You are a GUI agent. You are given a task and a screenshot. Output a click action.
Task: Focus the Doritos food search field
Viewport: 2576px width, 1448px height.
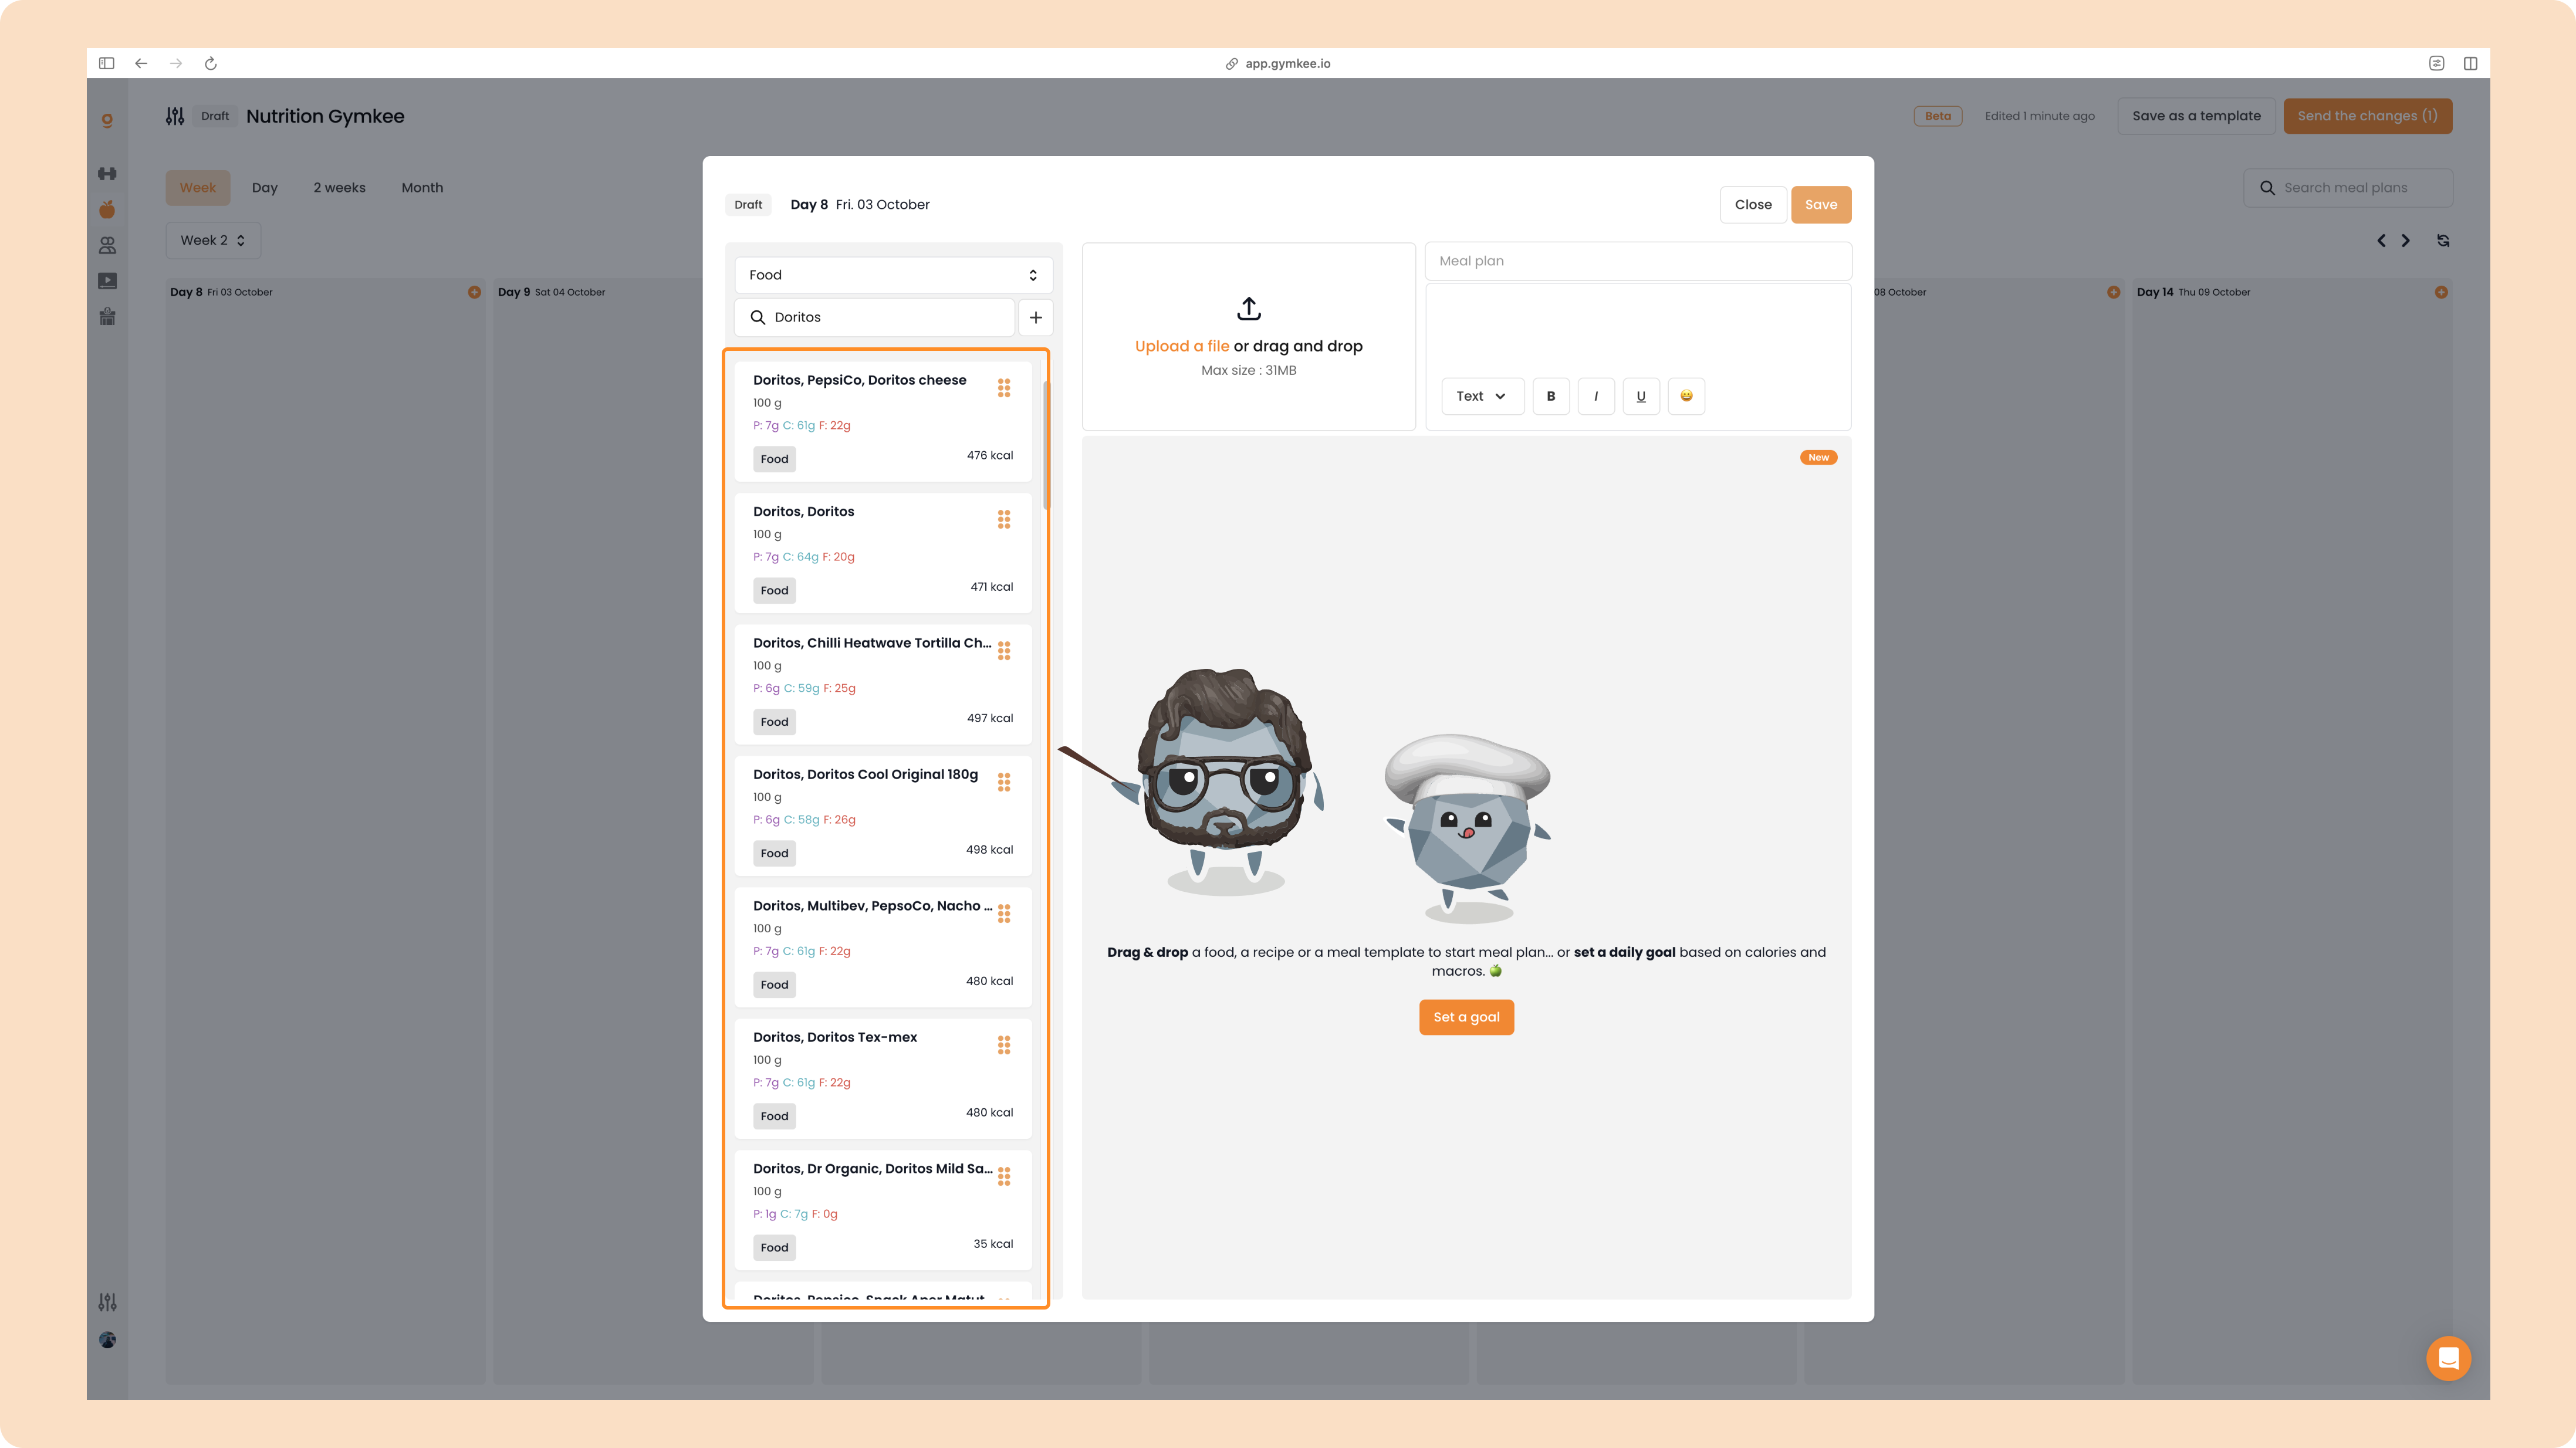875,317
